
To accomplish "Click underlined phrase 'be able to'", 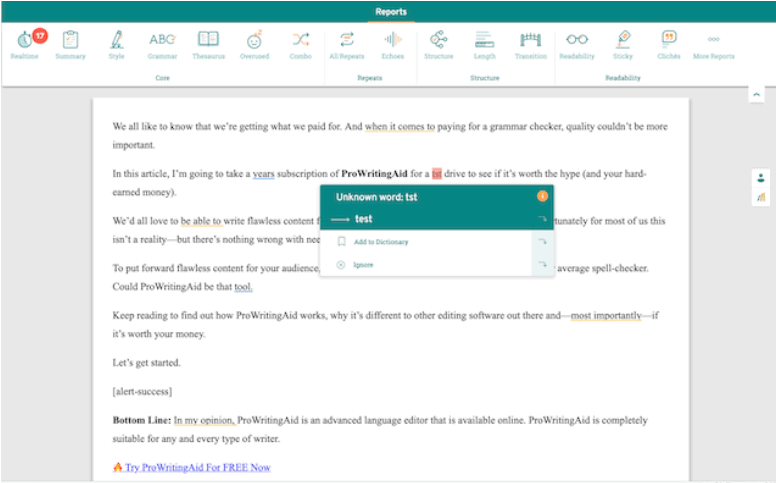I will [x=201, y=221].
